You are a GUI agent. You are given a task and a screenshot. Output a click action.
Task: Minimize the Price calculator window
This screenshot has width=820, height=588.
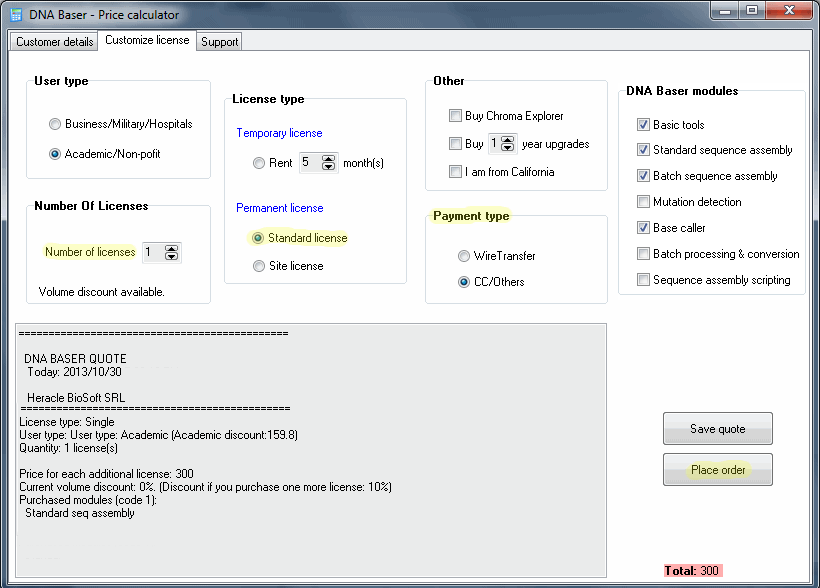point(724,11)
